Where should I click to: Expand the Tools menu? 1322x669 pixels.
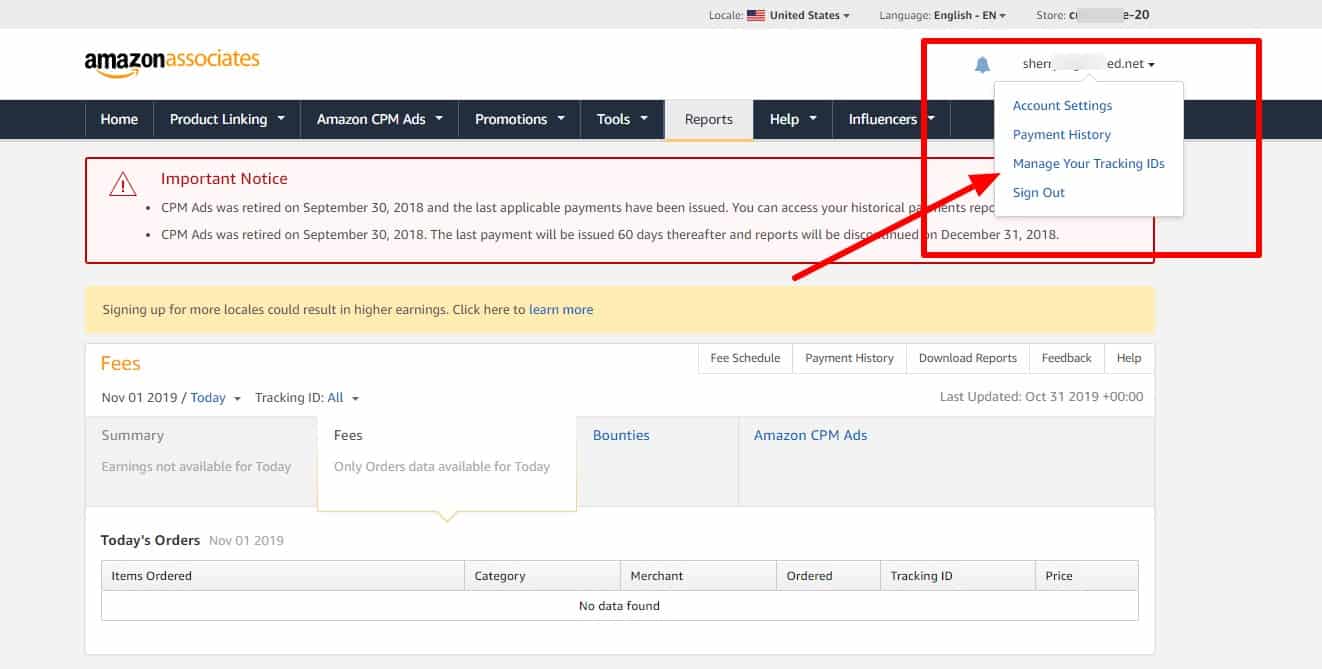click(622, 119)
